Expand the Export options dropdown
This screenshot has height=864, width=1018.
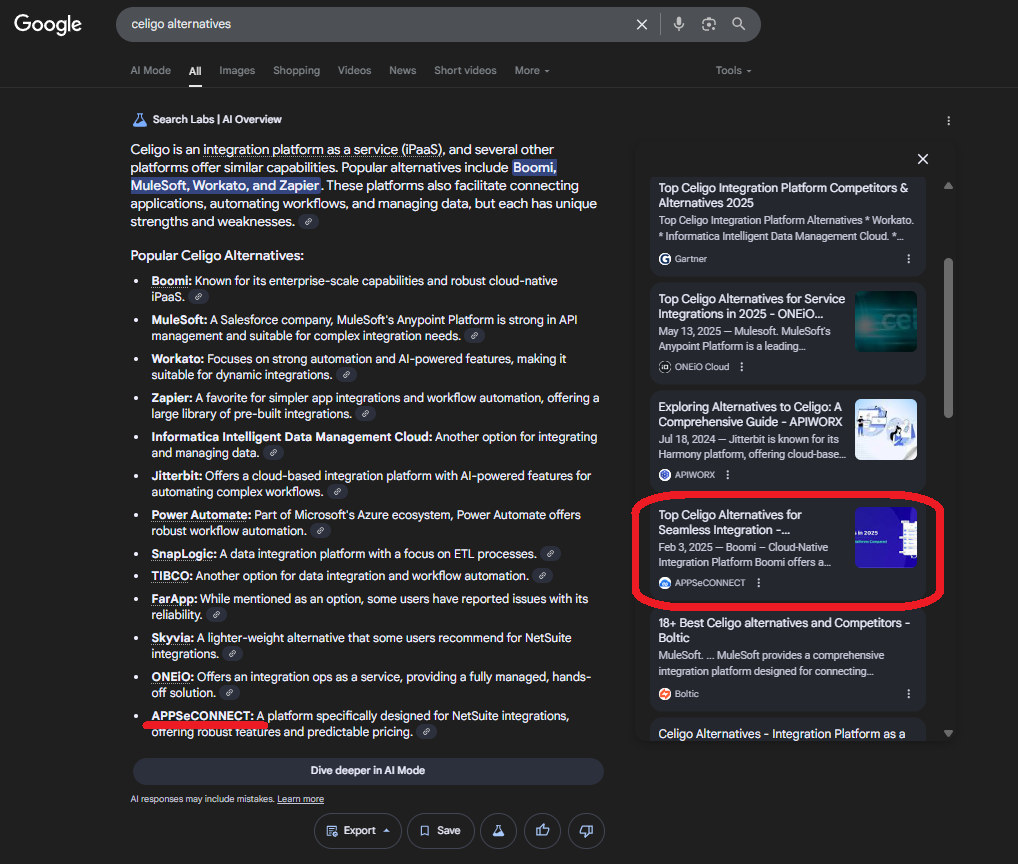(358, 831)
